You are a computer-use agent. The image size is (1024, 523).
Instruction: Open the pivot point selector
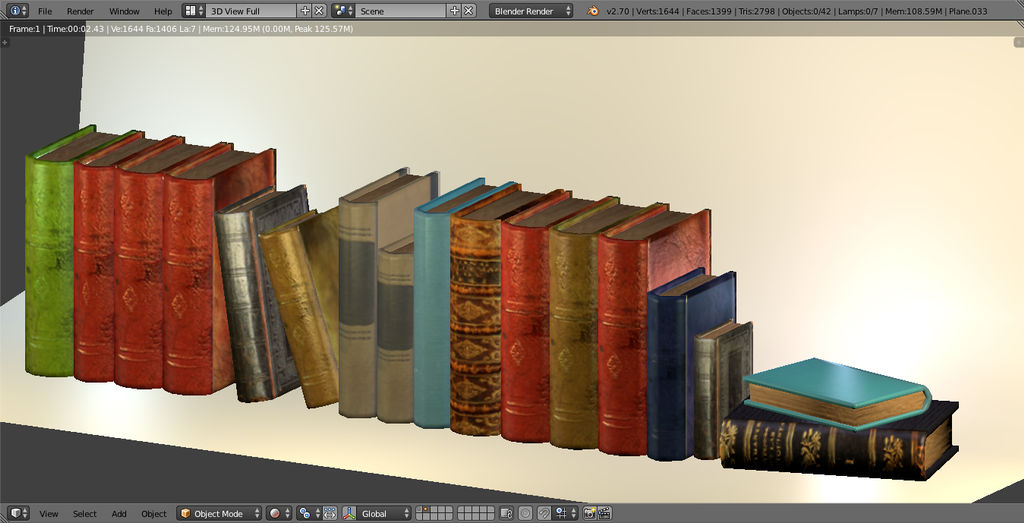coord(308,513)
